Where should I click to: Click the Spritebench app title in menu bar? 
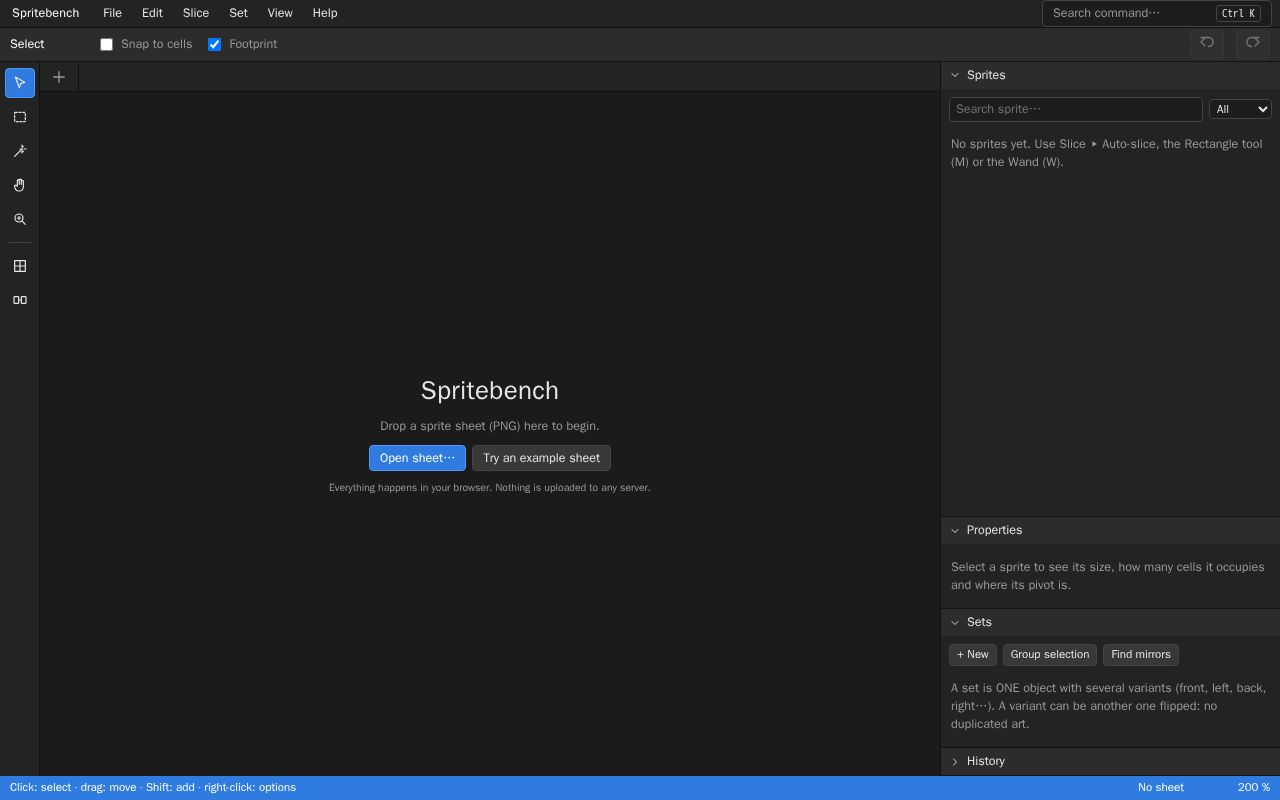pos(46,13)
